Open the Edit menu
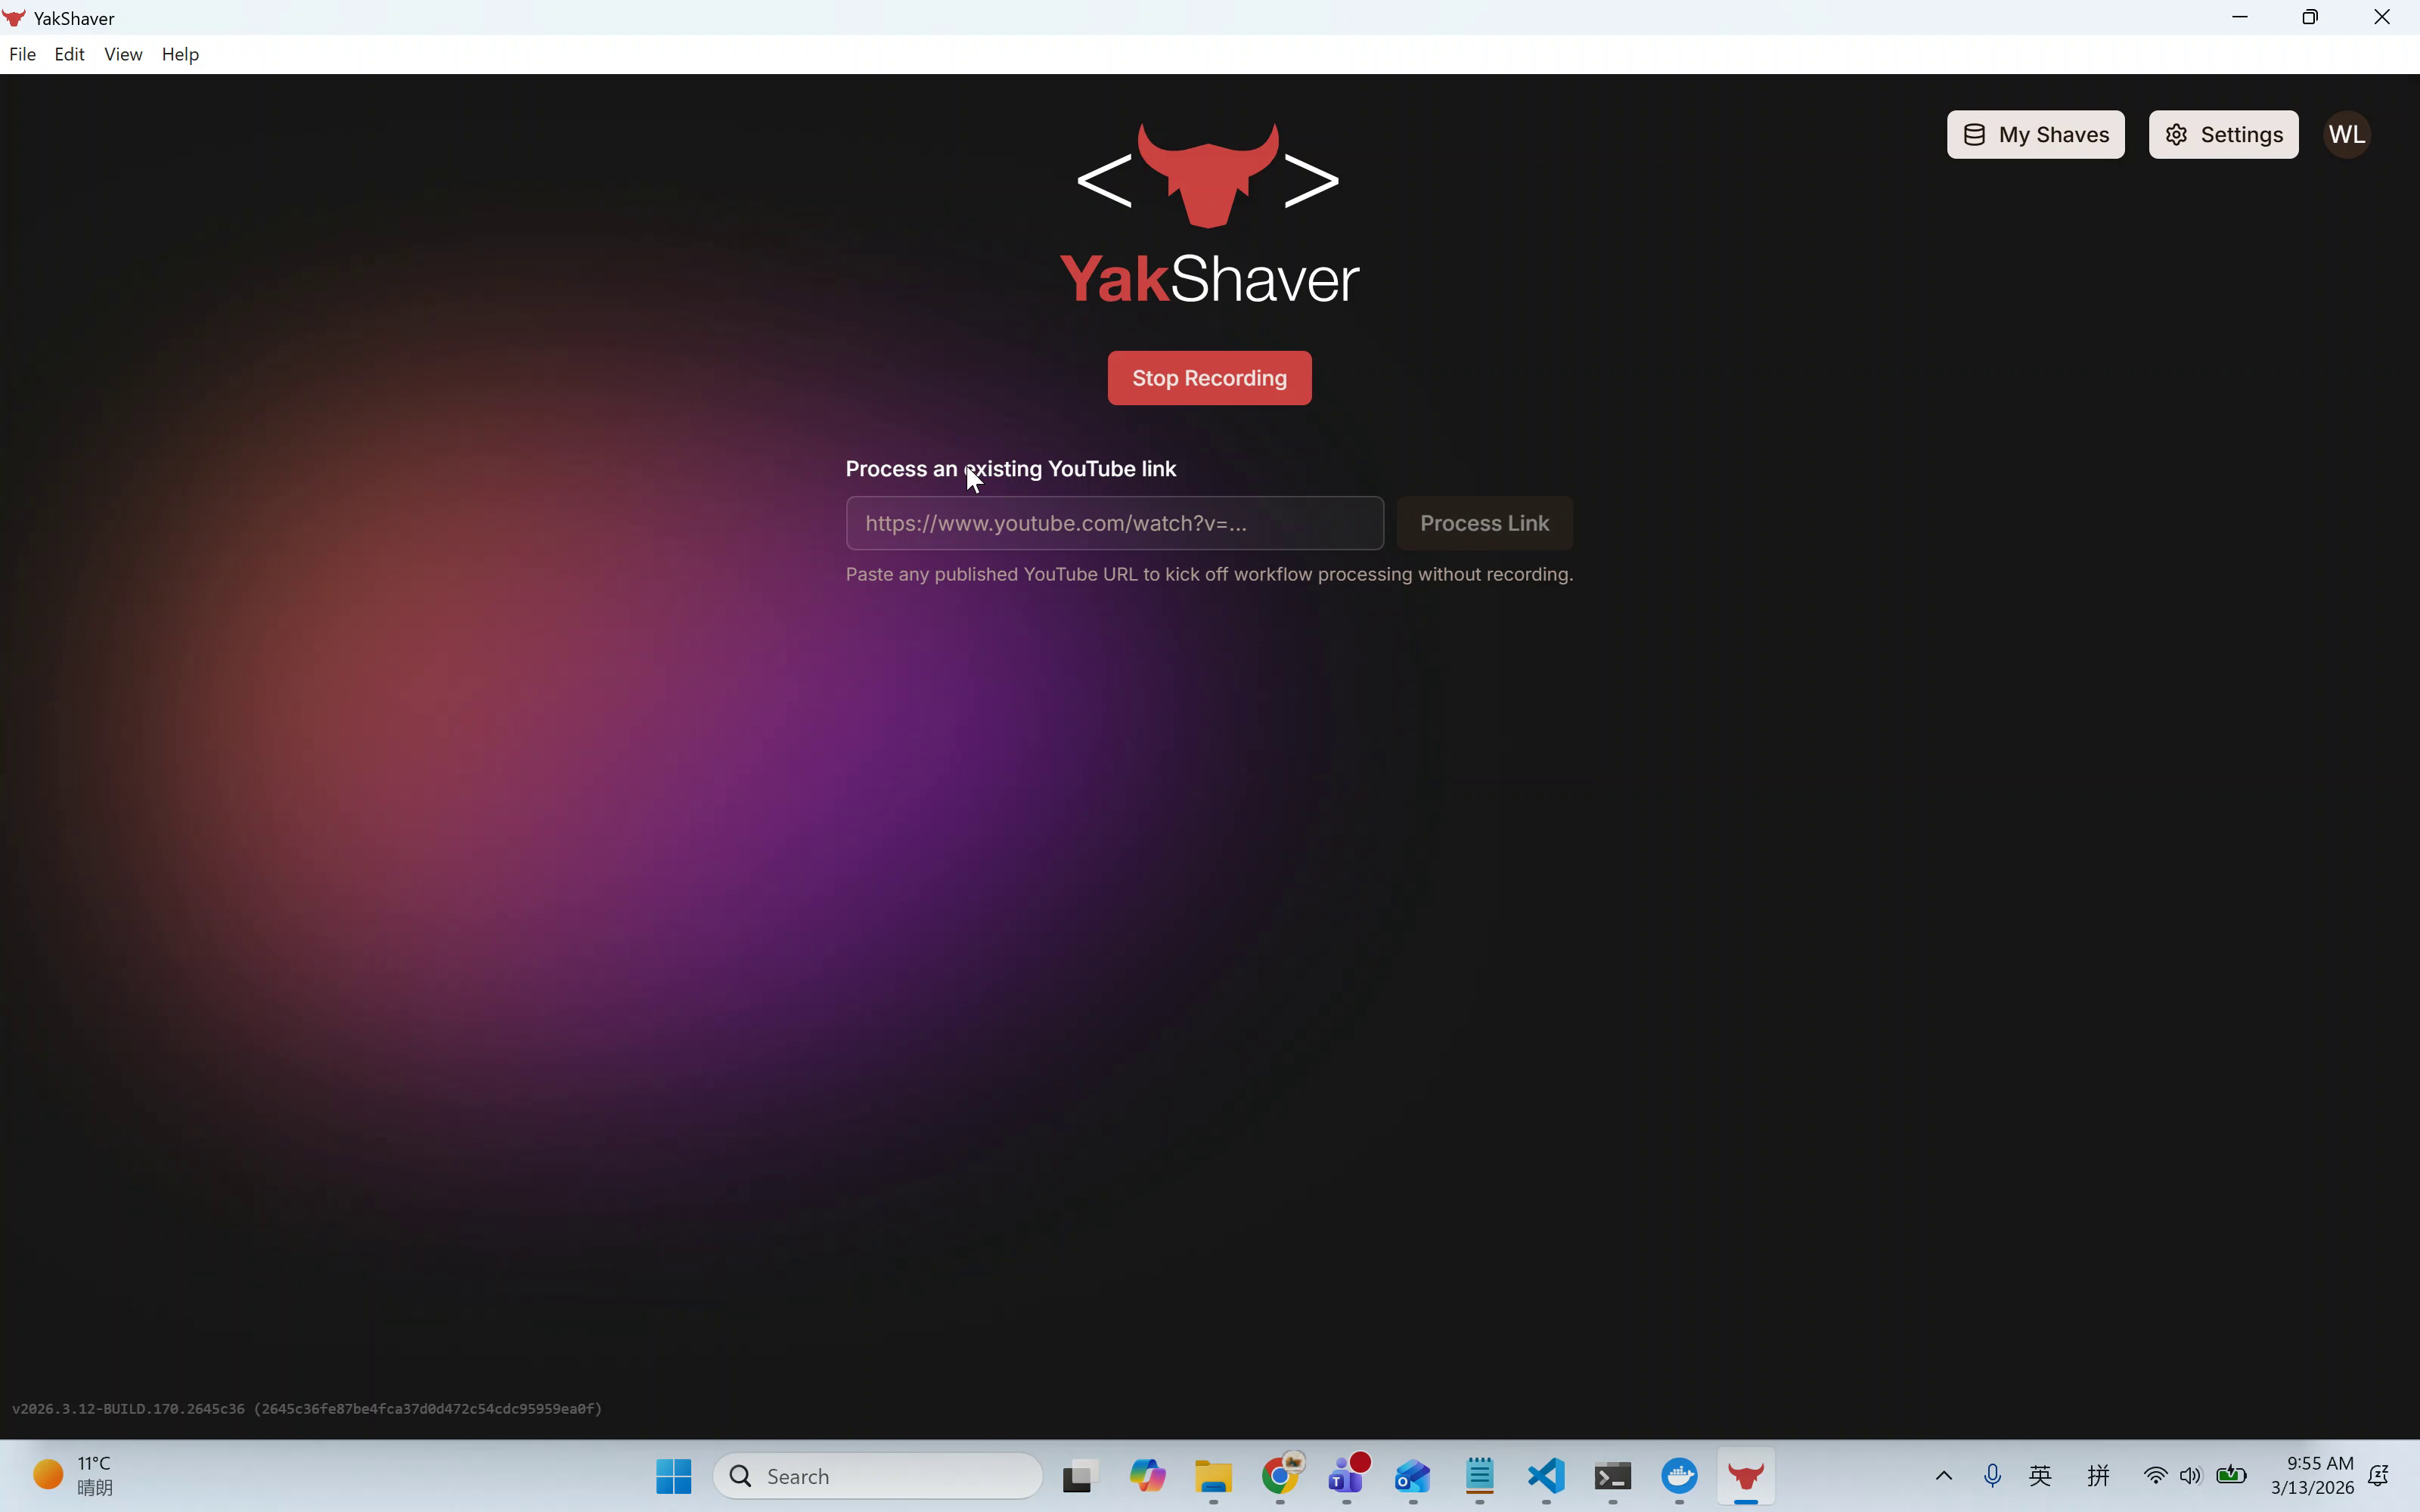The image size is (2420, 1512). (x=69, y=54)
